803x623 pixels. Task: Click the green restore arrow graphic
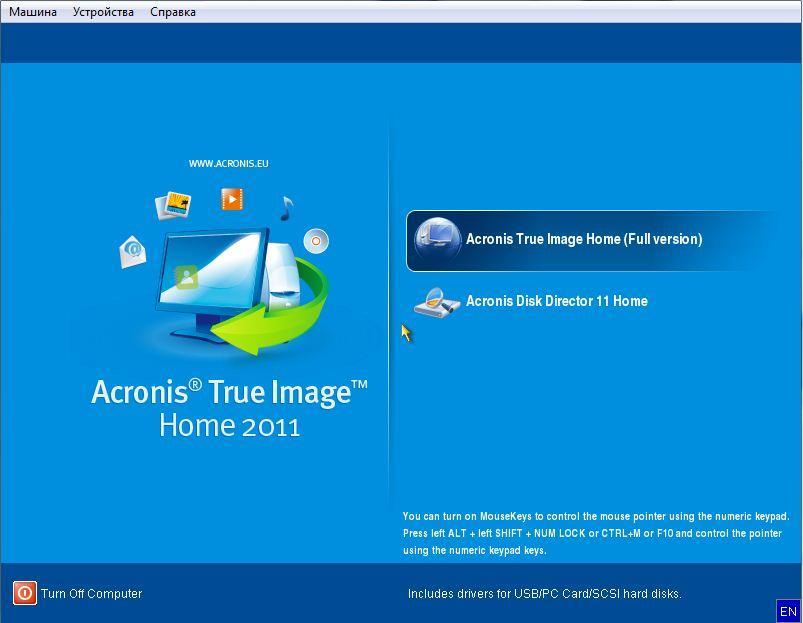[270, 307]
